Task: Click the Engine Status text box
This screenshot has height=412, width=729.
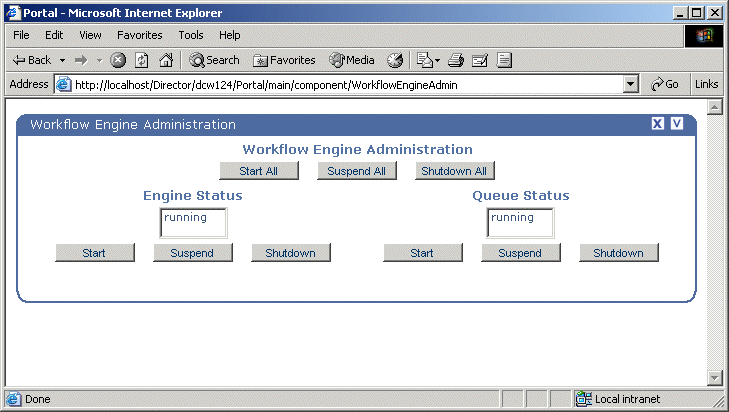Action: 193,223
